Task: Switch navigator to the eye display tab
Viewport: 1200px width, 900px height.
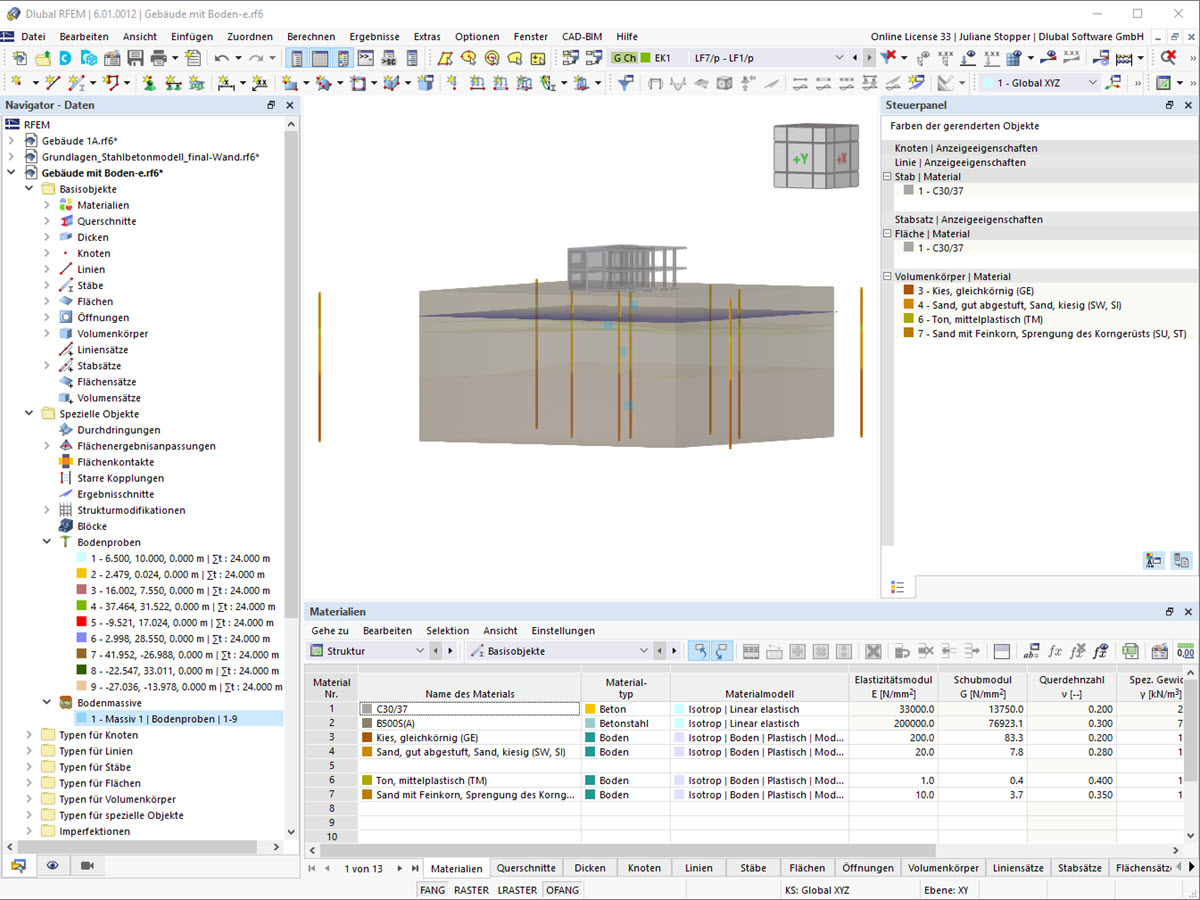Action: point(52,865)
